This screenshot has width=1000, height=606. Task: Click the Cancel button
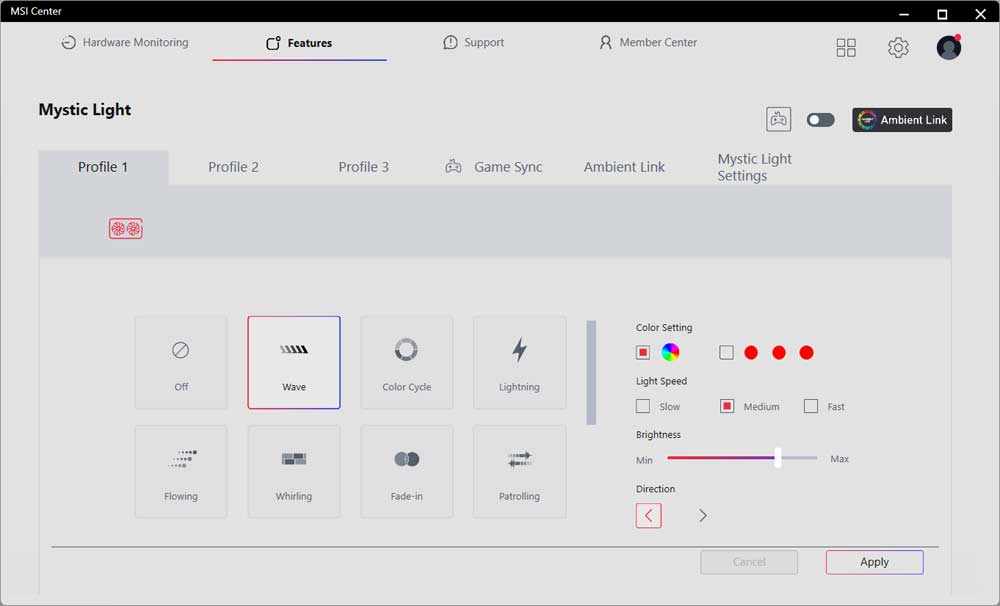coord(749,562)
